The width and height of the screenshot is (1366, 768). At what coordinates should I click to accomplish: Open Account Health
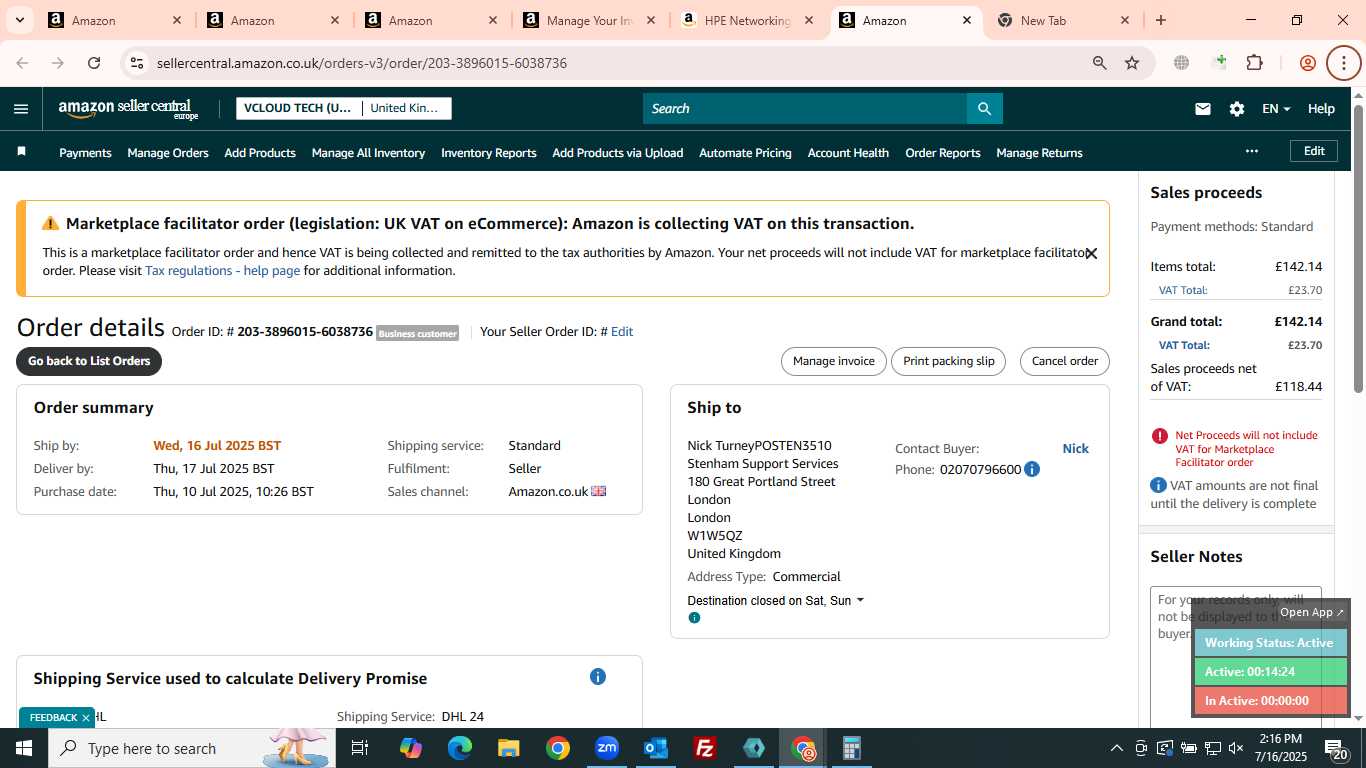(x=848, y=153)
